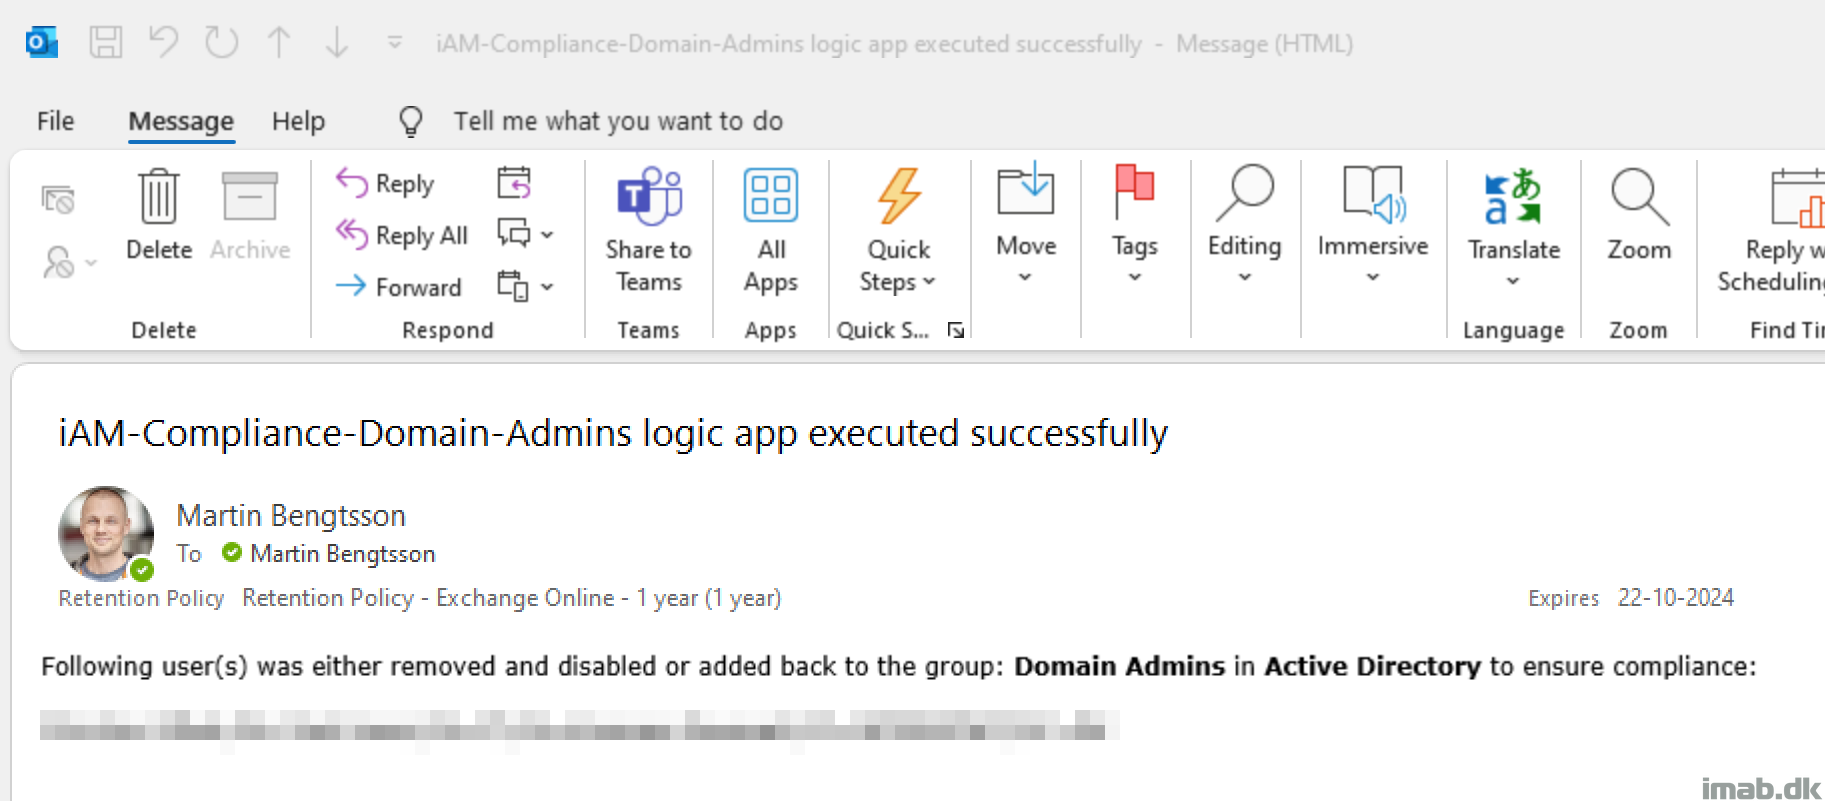
Task: Click sender name Martin Bengtsson
Action: pos(291,515)
